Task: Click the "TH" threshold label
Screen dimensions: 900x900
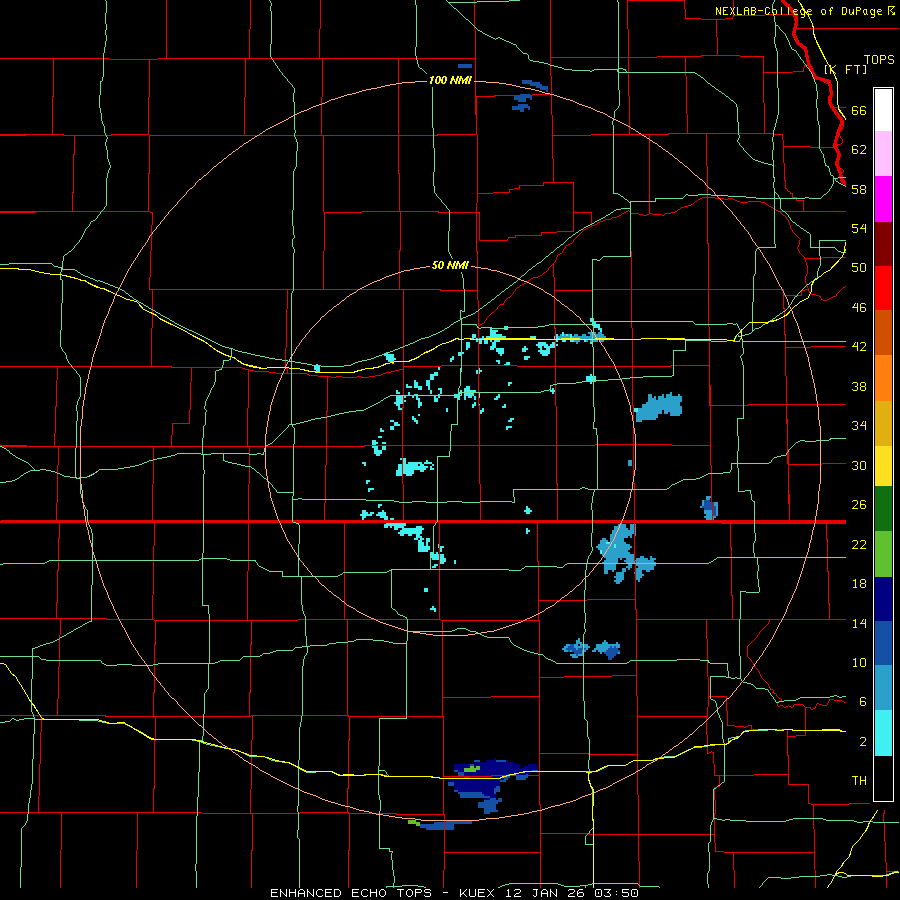Action: (x=859, y=781)
